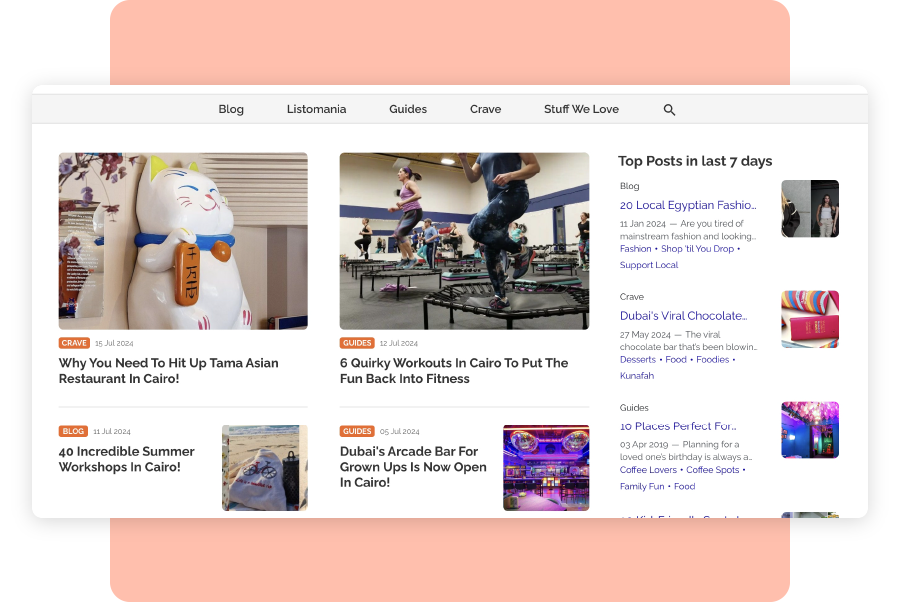This screenshot has width=900, height=602.
Task: Open the Kunafah tag
Action: pyautogui.click(x=637, y=375)
